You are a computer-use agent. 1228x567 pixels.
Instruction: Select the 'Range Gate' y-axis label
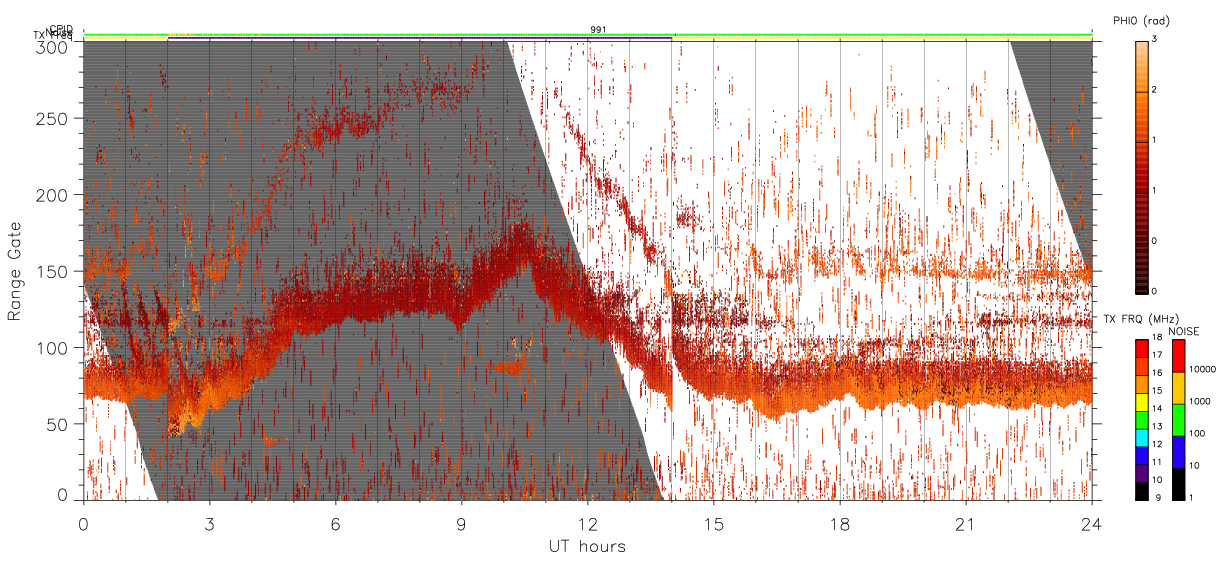point(15,272)
